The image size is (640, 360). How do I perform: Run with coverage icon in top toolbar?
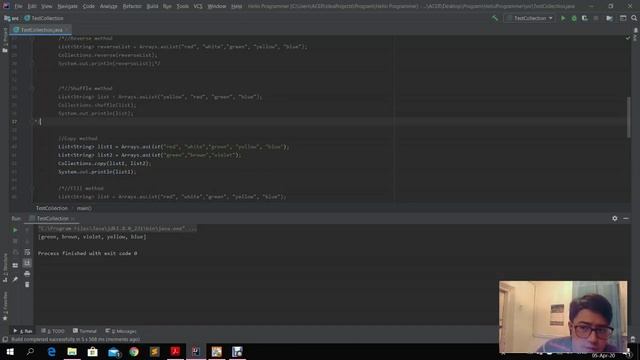coord(585,18)
